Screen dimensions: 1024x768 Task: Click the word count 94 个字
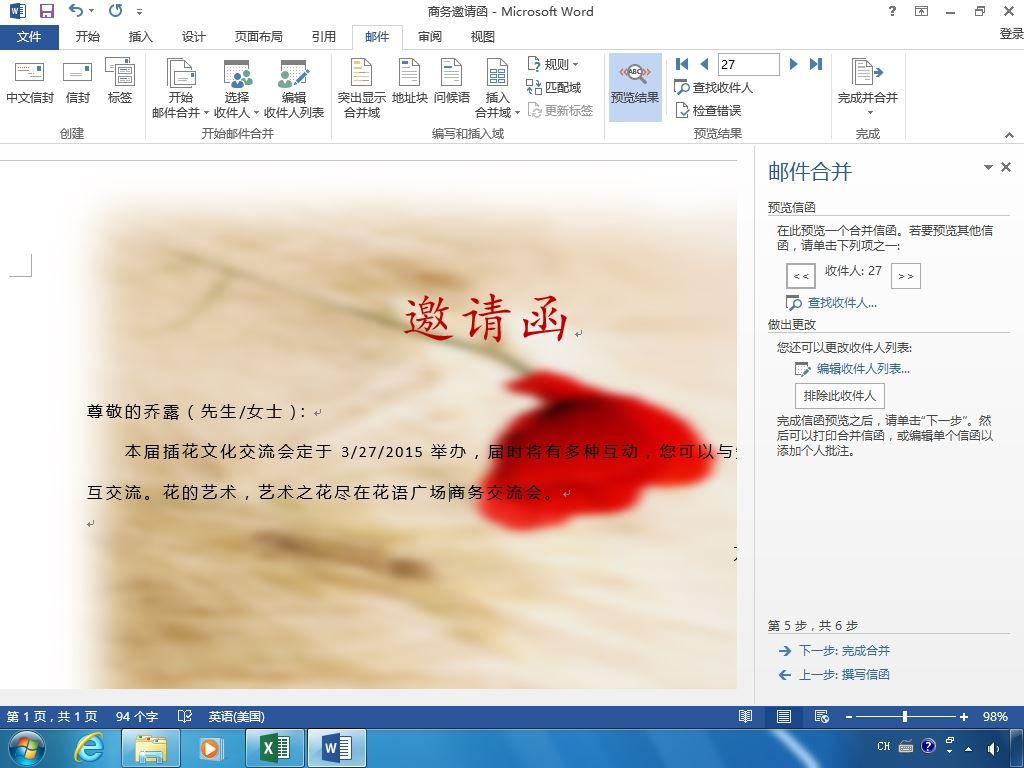137,716
